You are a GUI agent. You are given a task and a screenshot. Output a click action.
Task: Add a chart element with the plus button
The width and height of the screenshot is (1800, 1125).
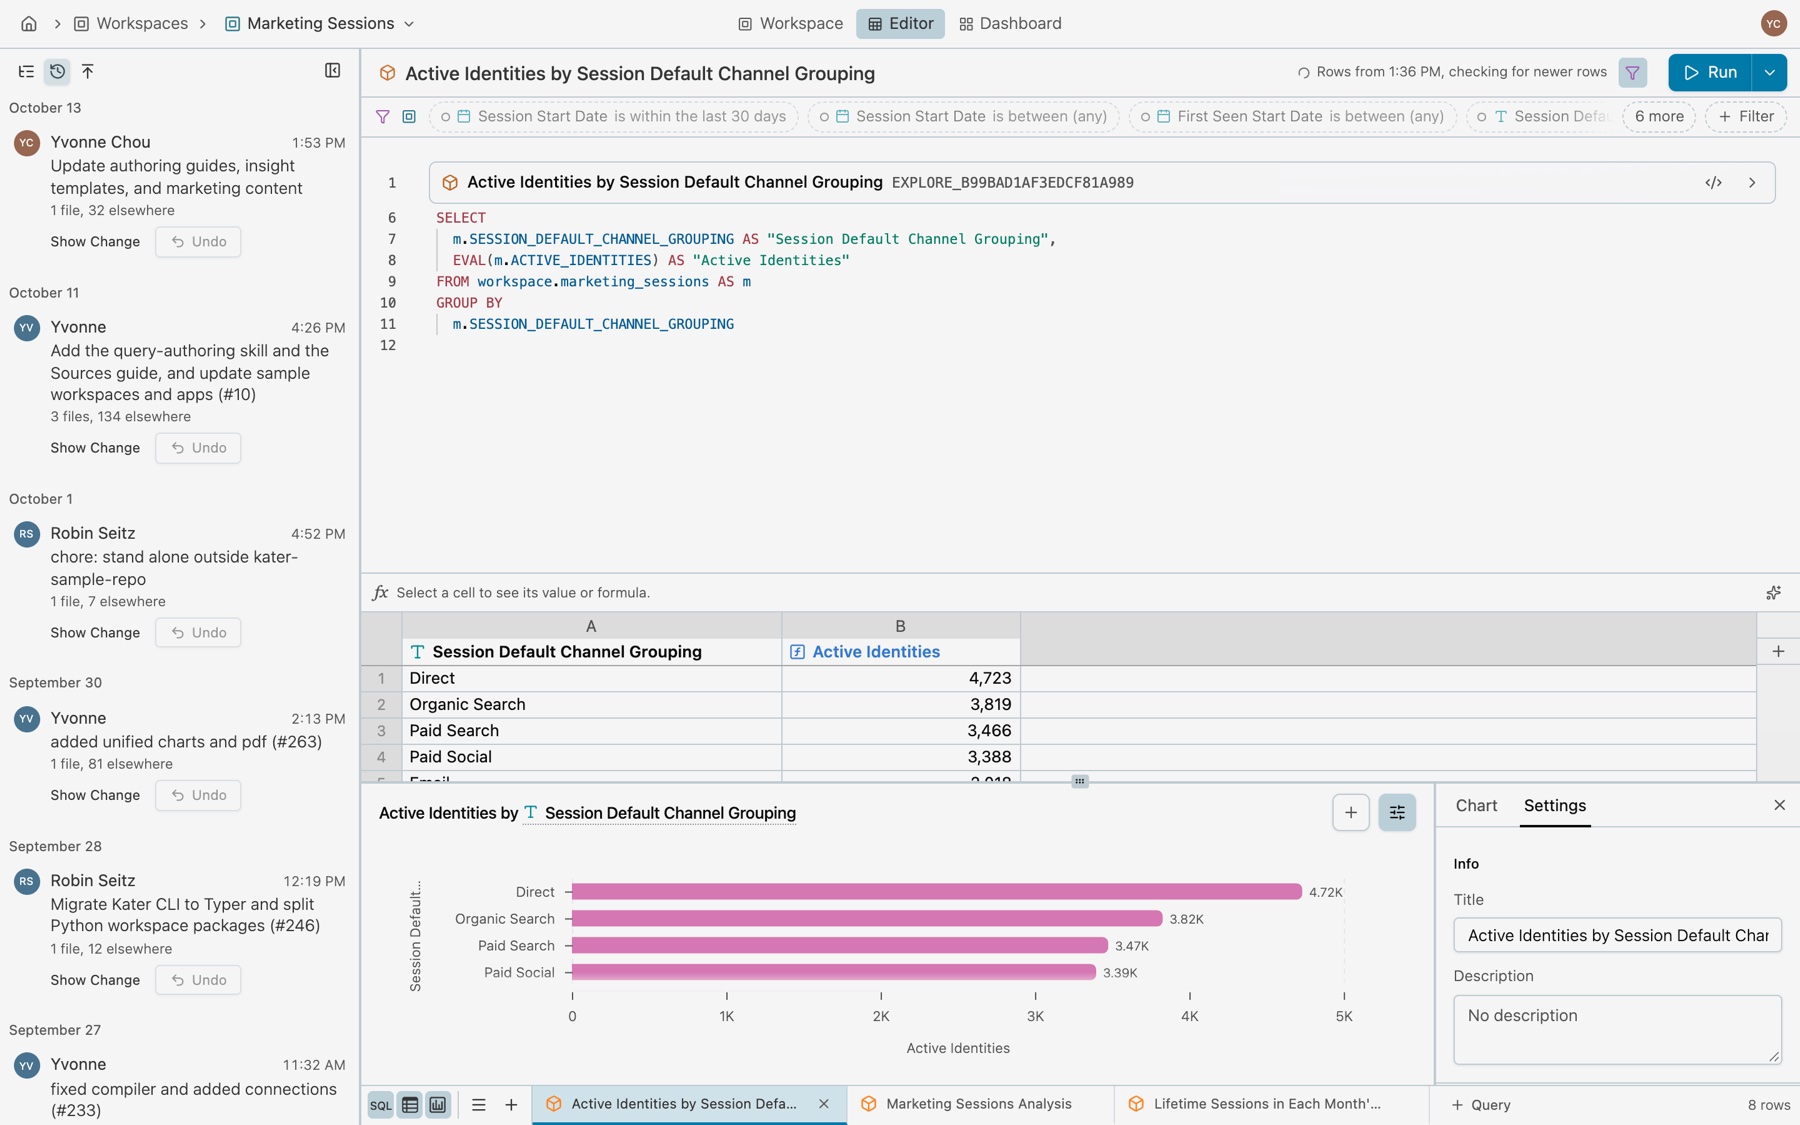coord(1350,812)
